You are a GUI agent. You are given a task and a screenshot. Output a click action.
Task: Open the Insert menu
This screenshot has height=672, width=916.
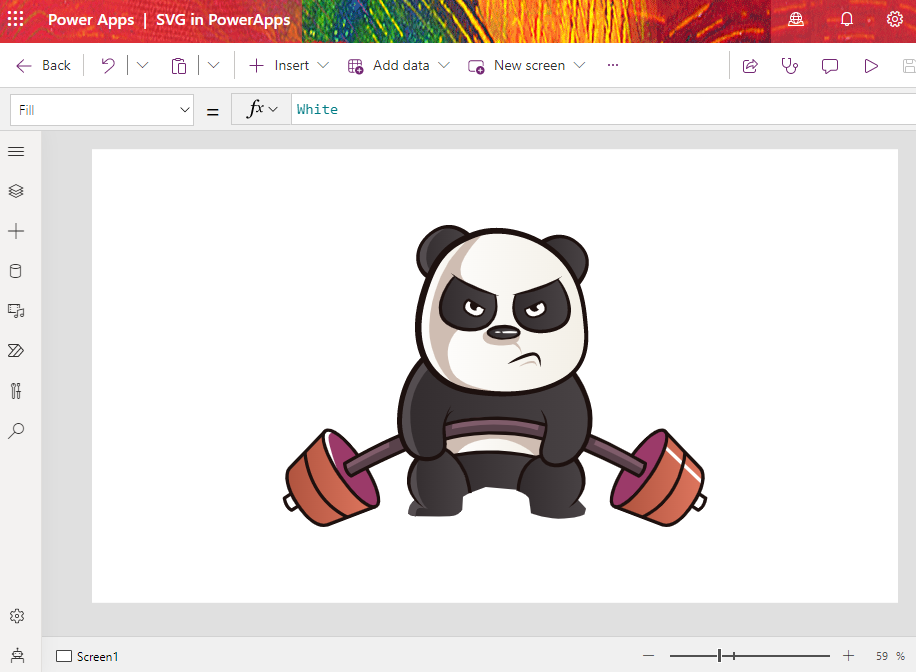click(x=280, y=65)
